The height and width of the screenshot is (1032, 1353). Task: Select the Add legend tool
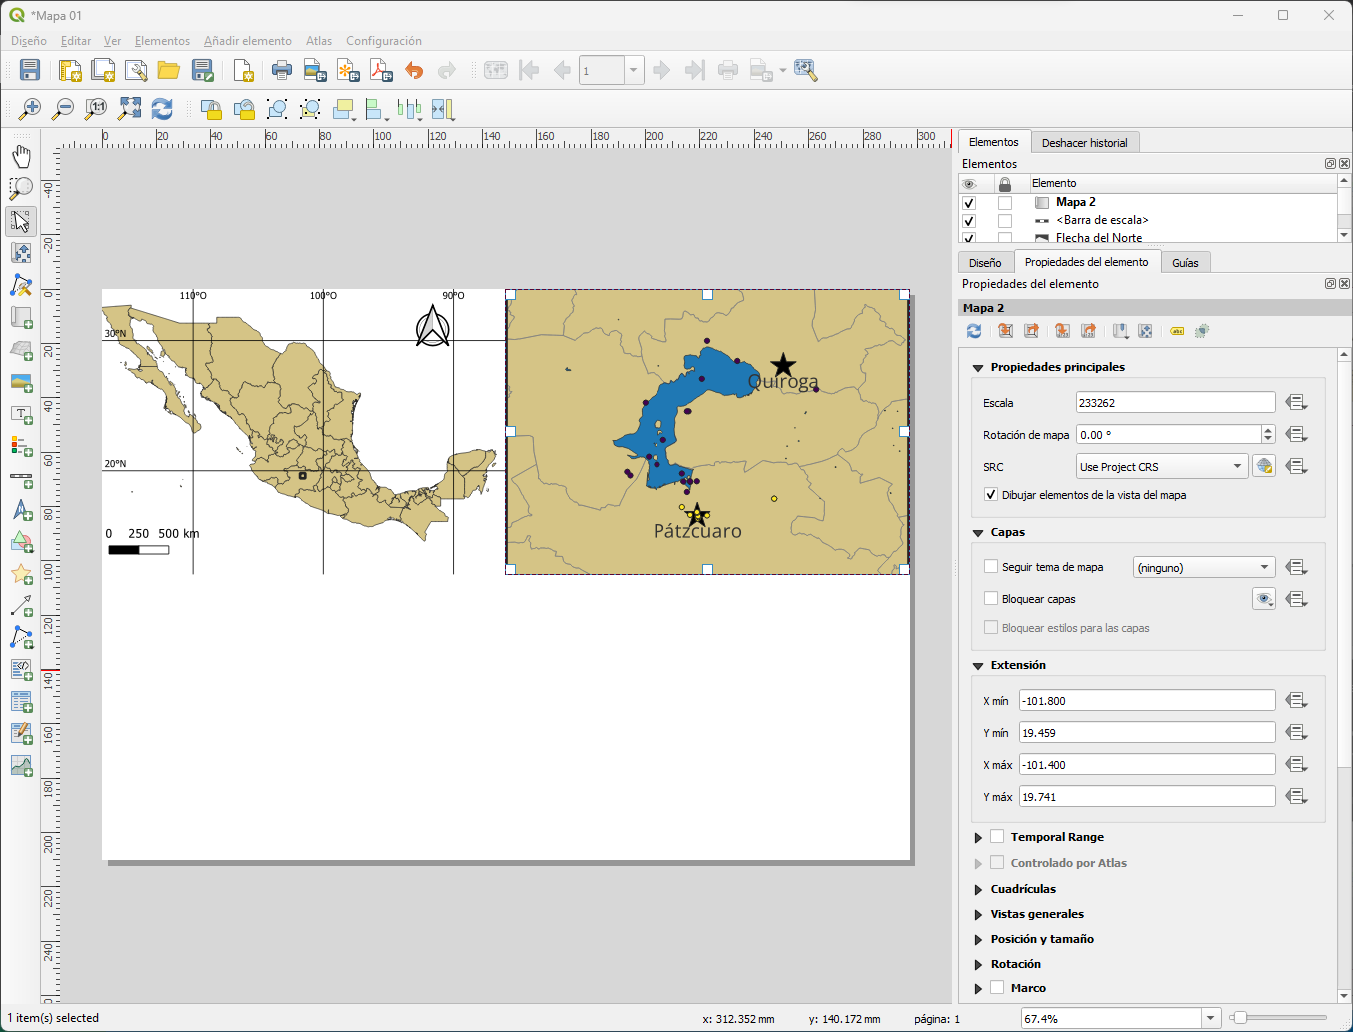point(21,445)
